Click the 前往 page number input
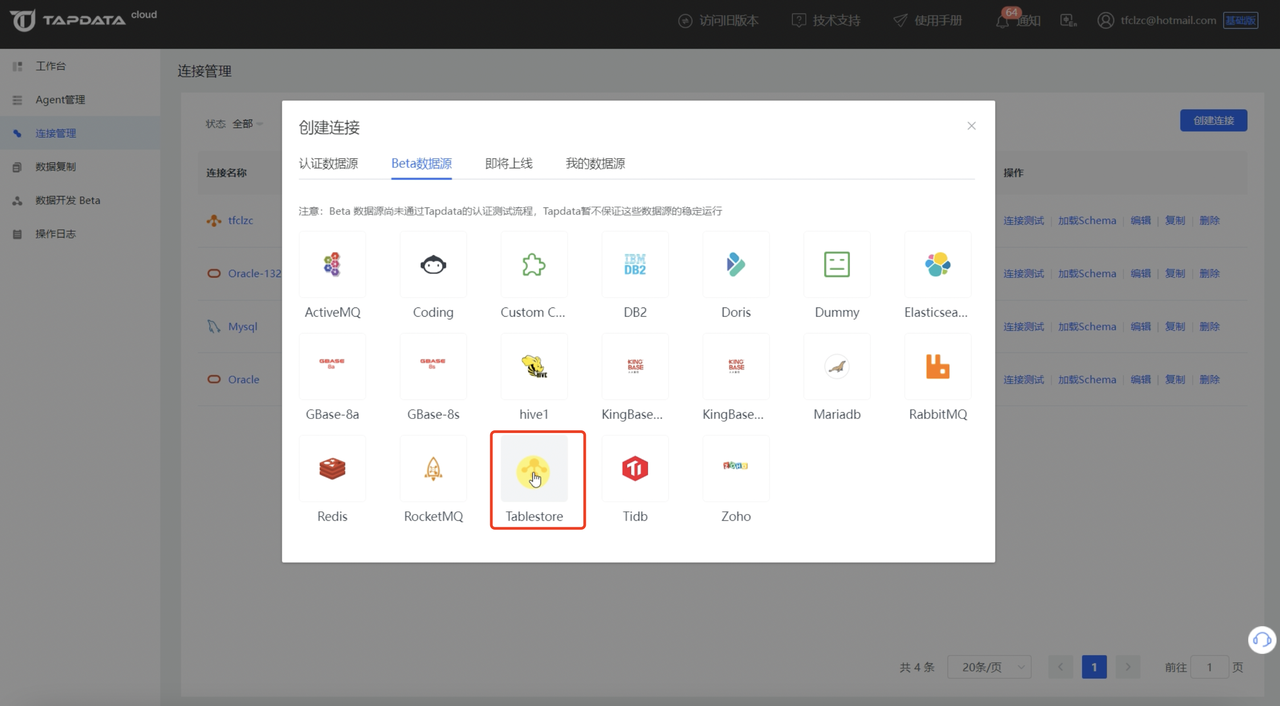The image size is (1280, 706). click(x=1209, y=667)
